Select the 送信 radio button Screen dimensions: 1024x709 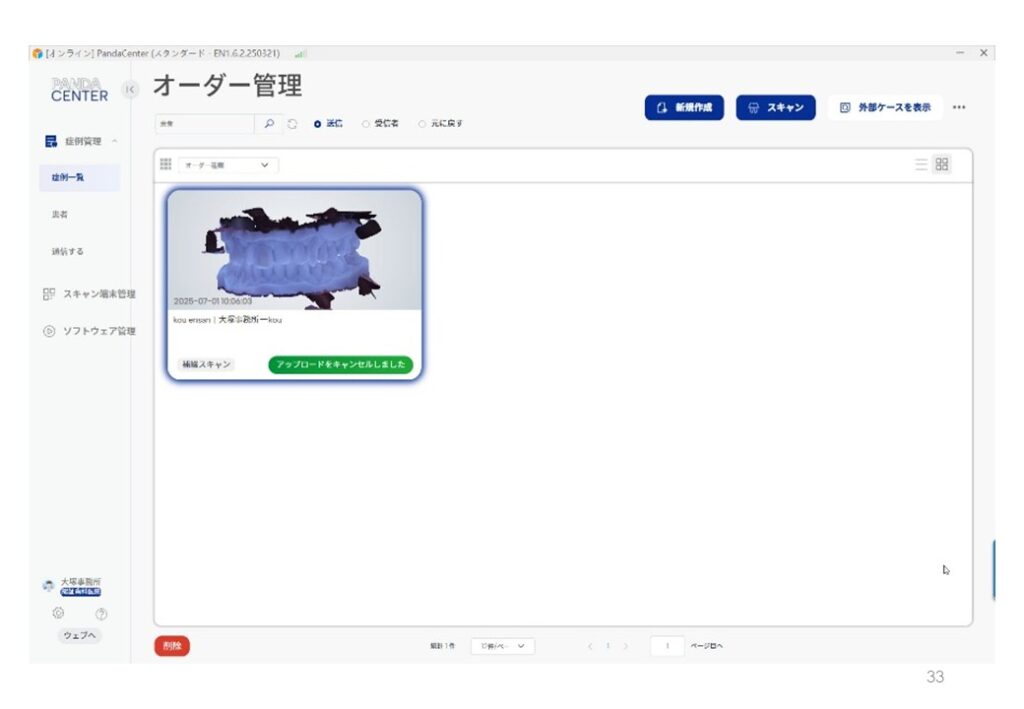(318, 124)
